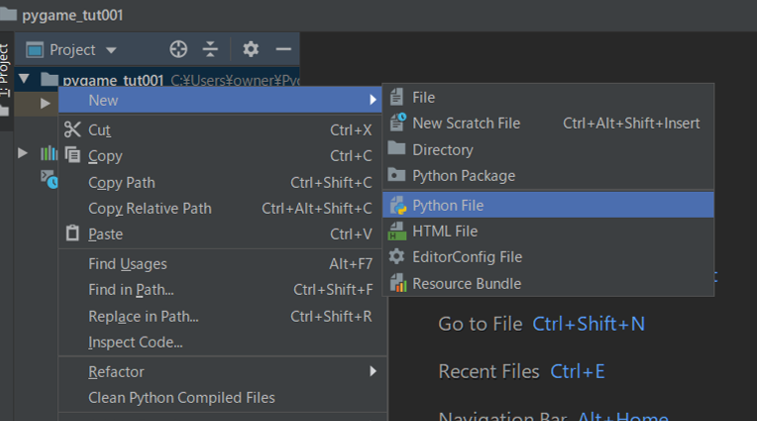This screenshot has height=421, width=757.
Task: Click the Cut scissors icon
Action: point(72,129)
